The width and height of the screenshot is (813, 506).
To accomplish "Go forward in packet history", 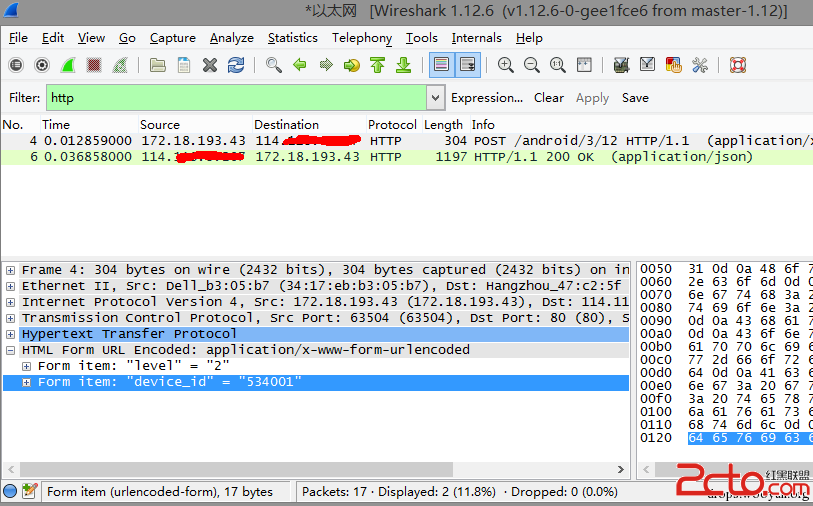I will 326,65.
